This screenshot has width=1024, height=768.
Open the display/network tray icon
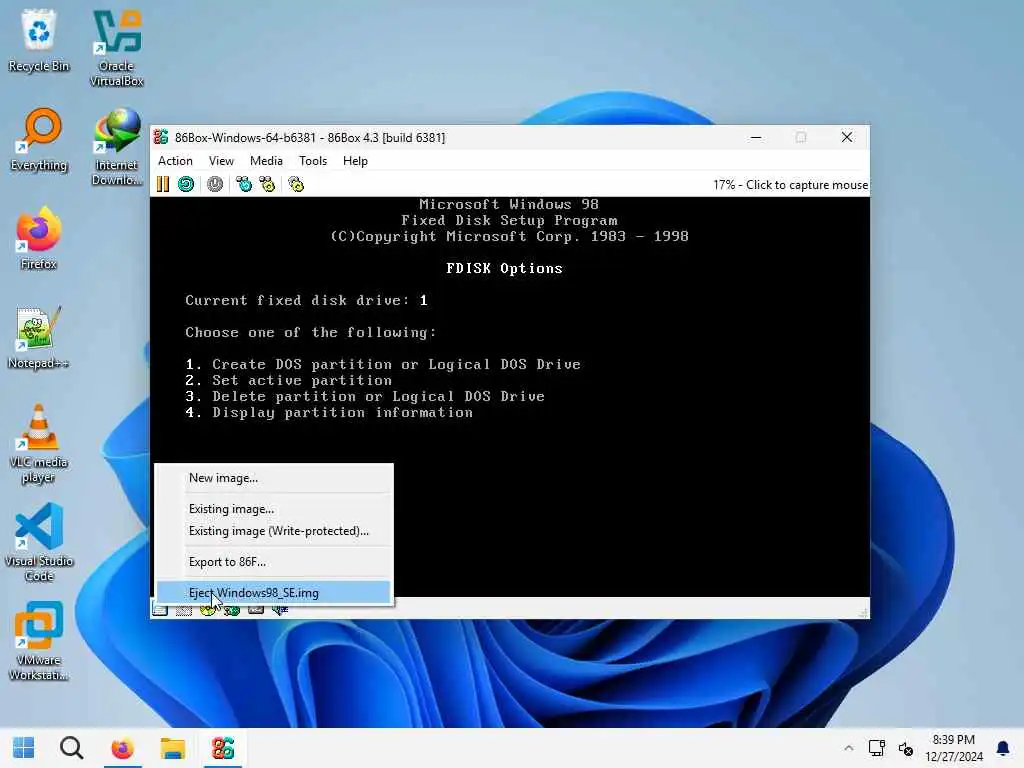(876, 748)
